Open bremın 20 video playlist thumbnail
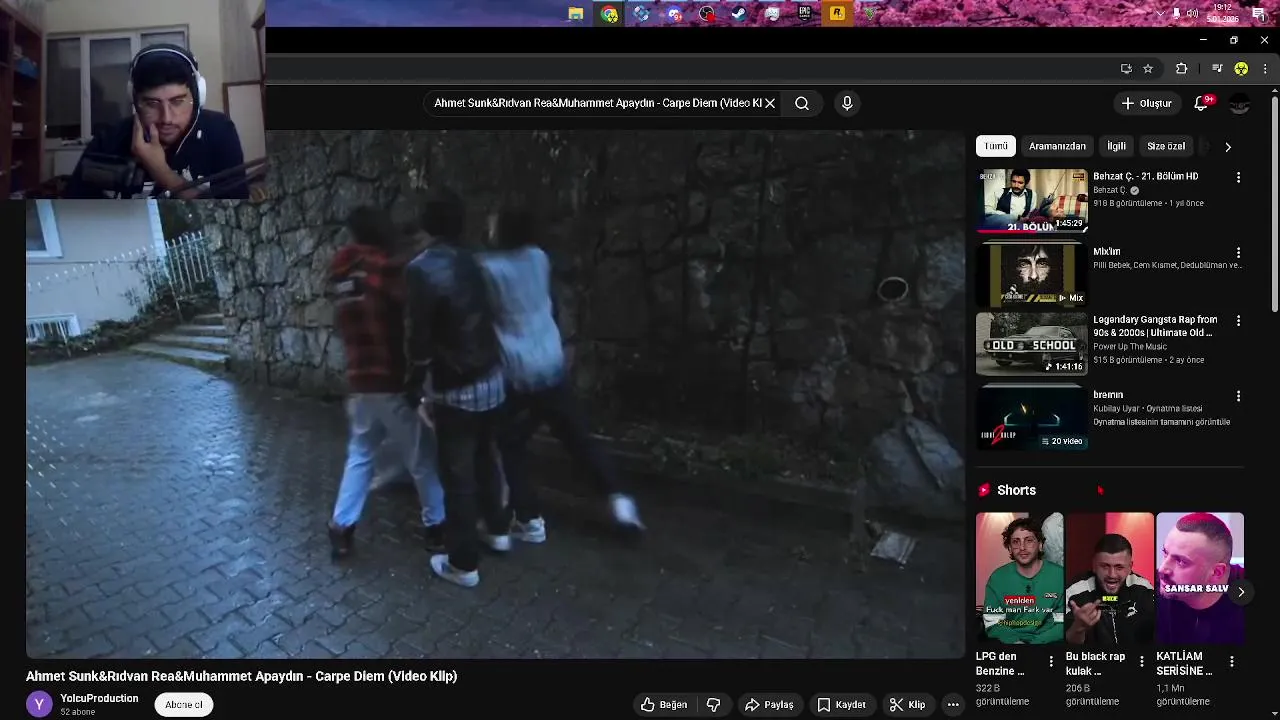Screen dimensions: 1280x720 [x=1031, y=419]
